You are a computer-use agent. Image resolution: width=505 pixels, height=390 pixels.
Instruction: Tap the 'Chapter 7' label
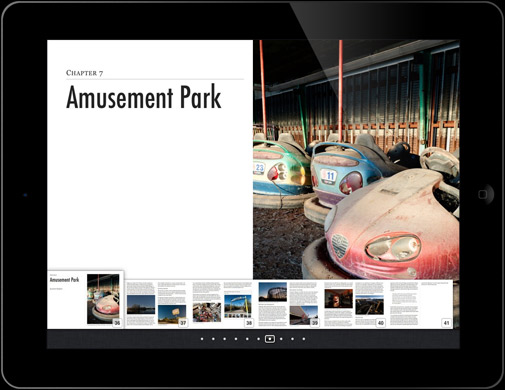85,73
